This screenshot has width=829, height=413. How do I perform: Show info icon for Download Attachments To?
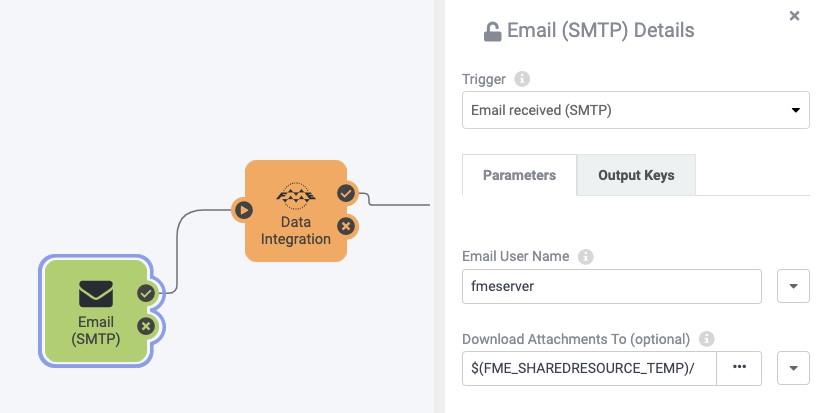point(706,339)
